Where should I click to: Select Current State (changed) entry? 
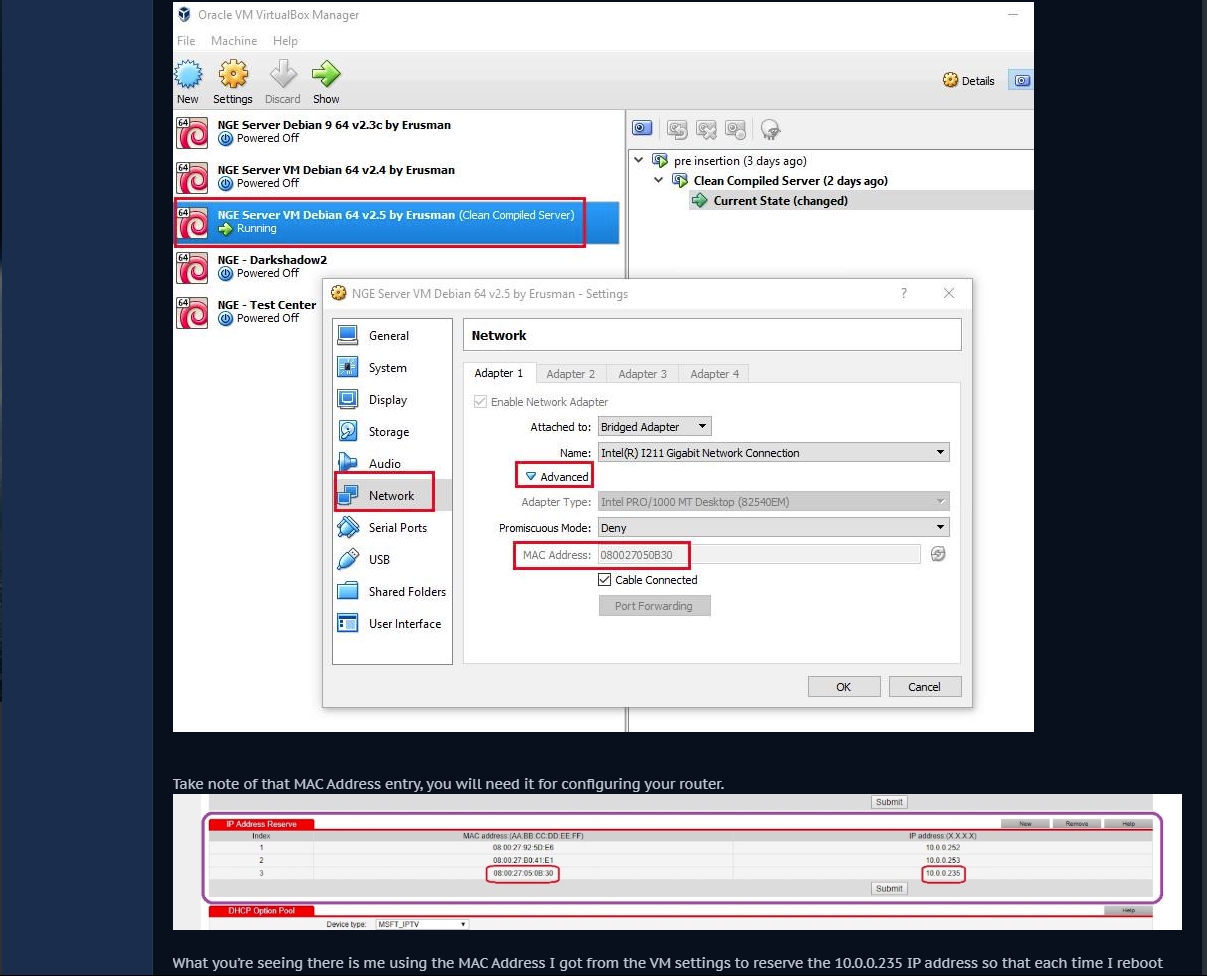click(780, 200)
